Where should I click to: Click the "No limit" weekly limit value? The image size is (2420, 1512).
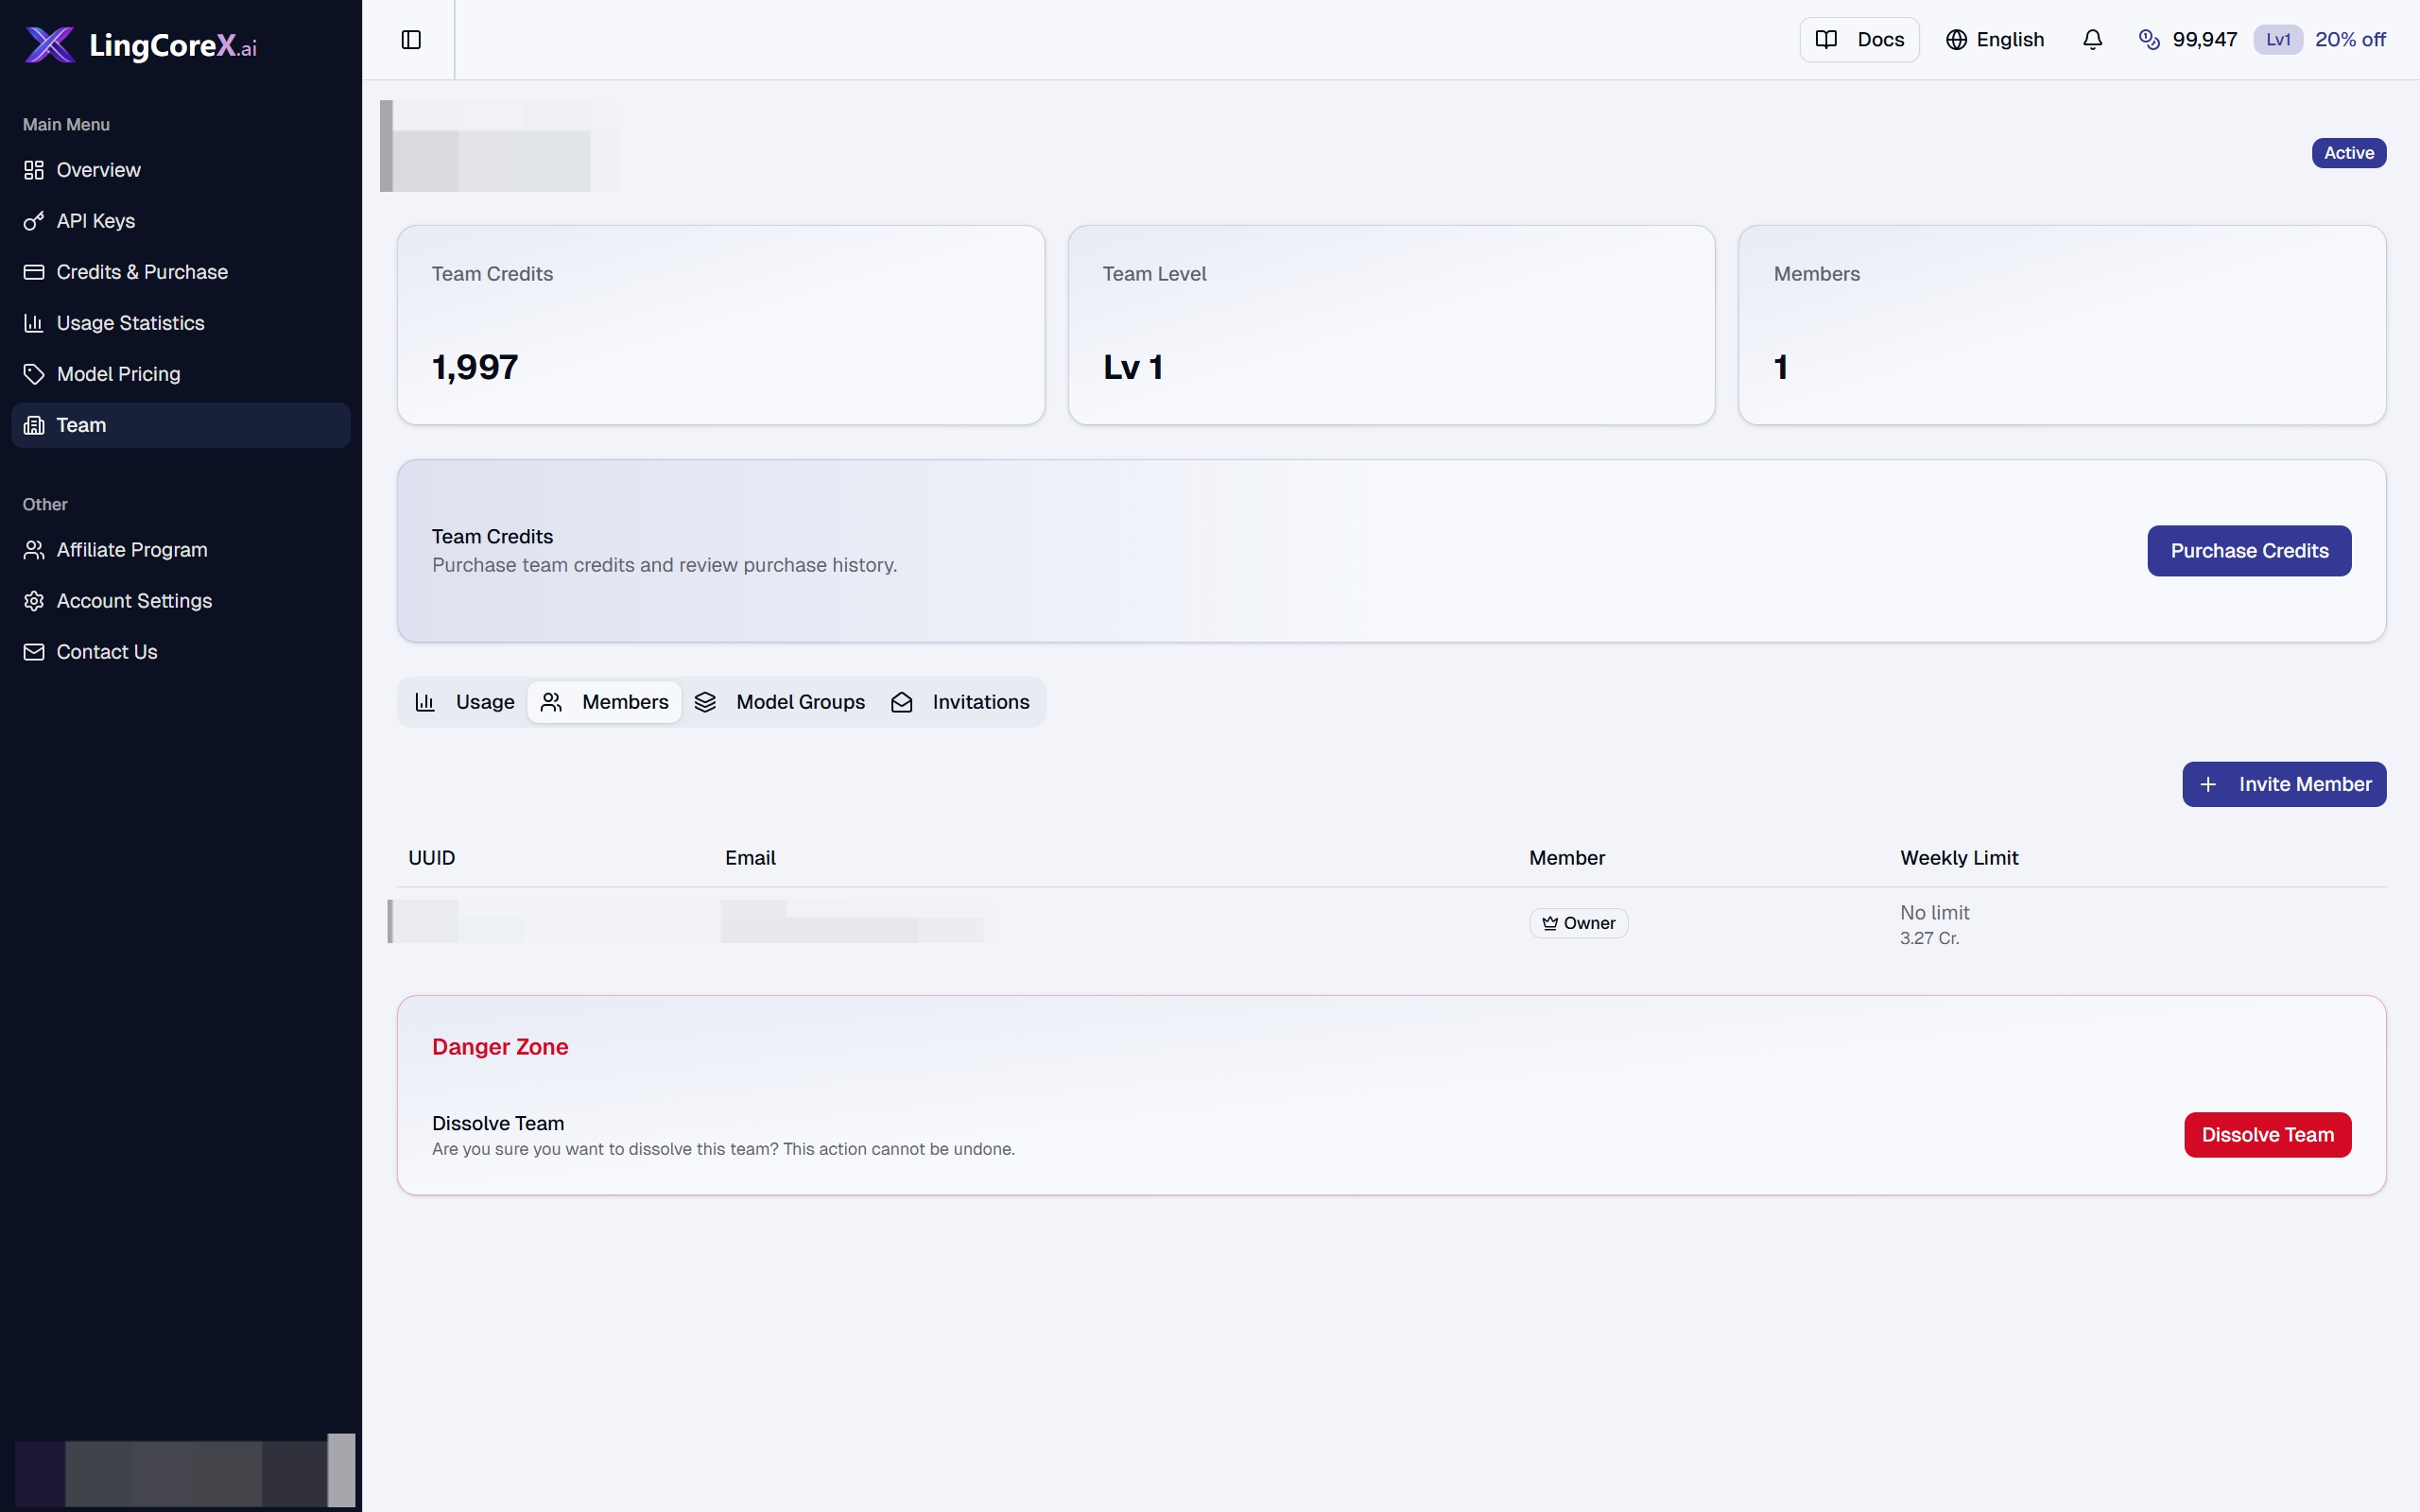click(1934, 913)
